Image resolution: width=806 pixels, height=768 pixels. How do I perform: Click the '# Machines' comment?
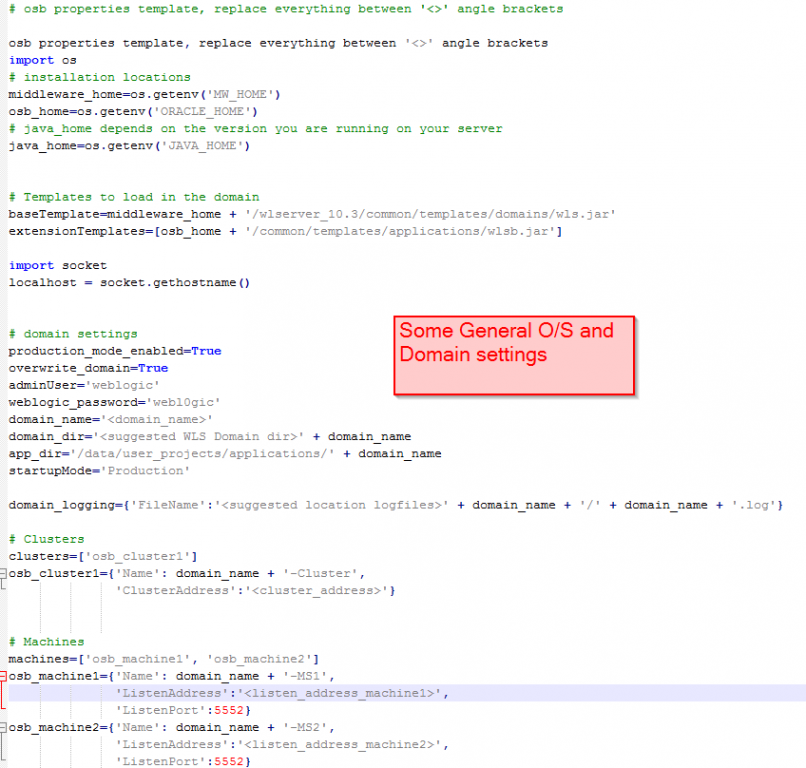click(46, 642)
